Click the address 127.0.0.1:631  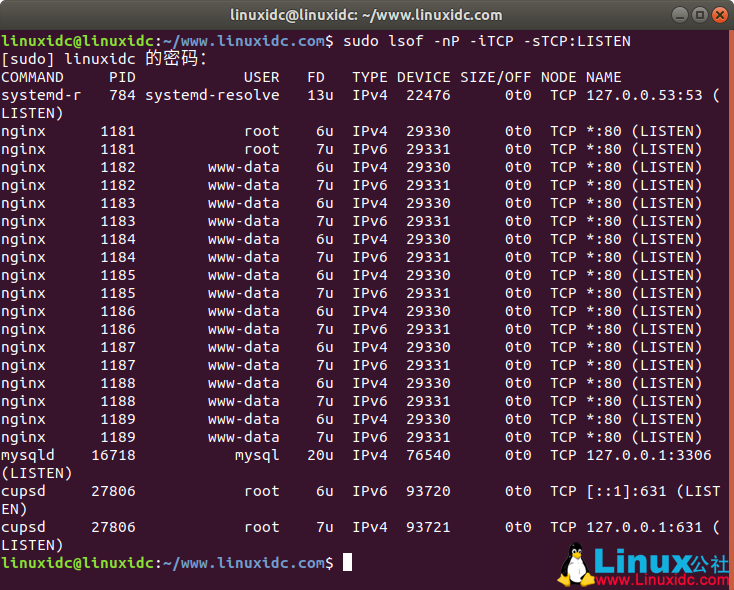tap(644, 527)
